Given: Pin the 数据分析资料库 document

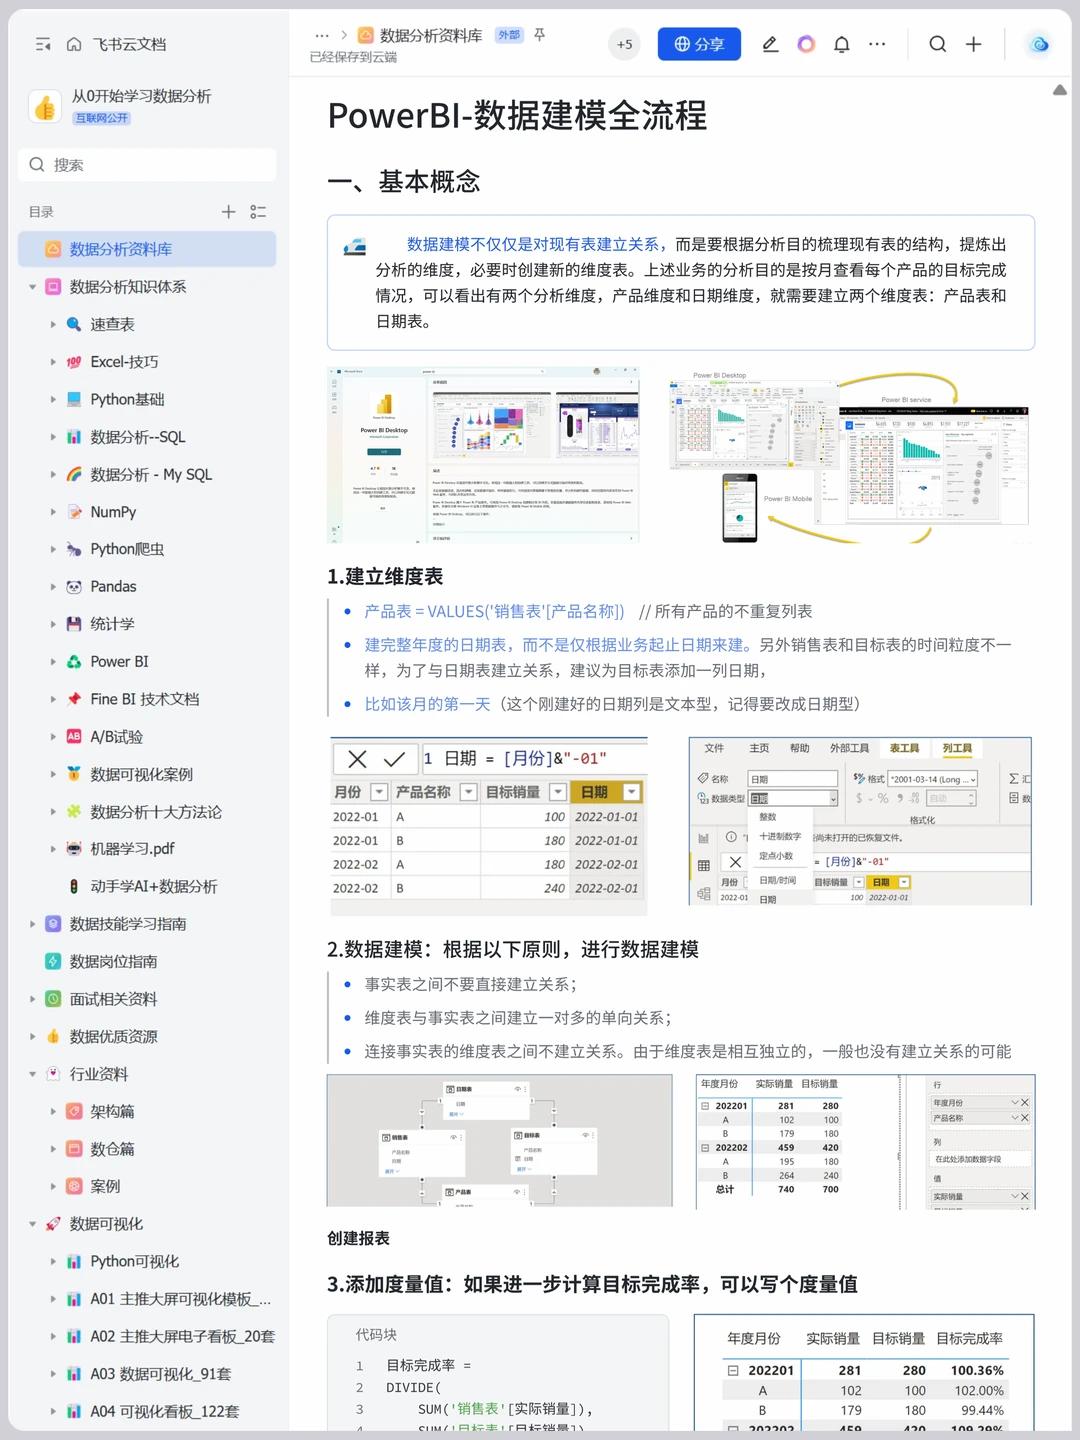Looking at the screenshot, I should (538, 34).
